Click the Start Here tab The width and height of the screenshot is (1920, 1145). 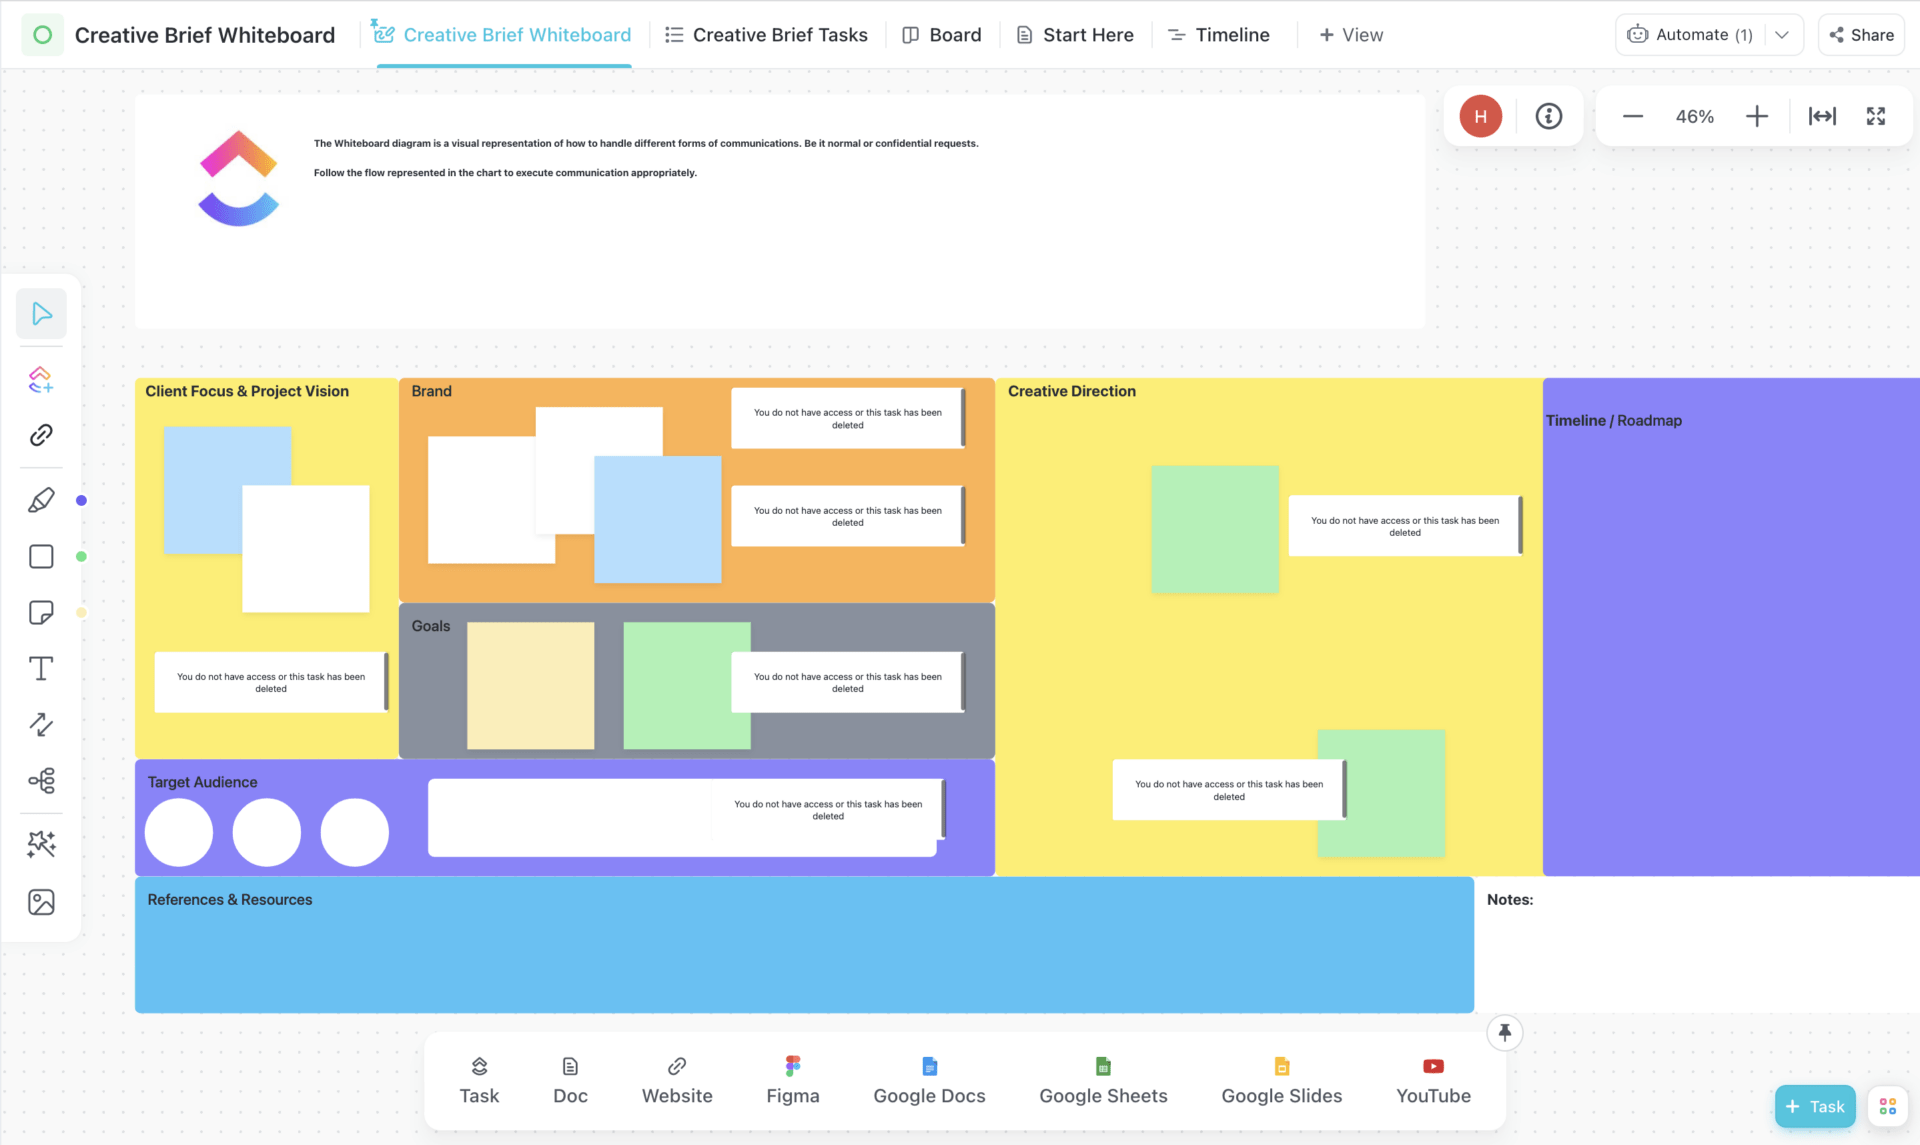pos(1086,34)
